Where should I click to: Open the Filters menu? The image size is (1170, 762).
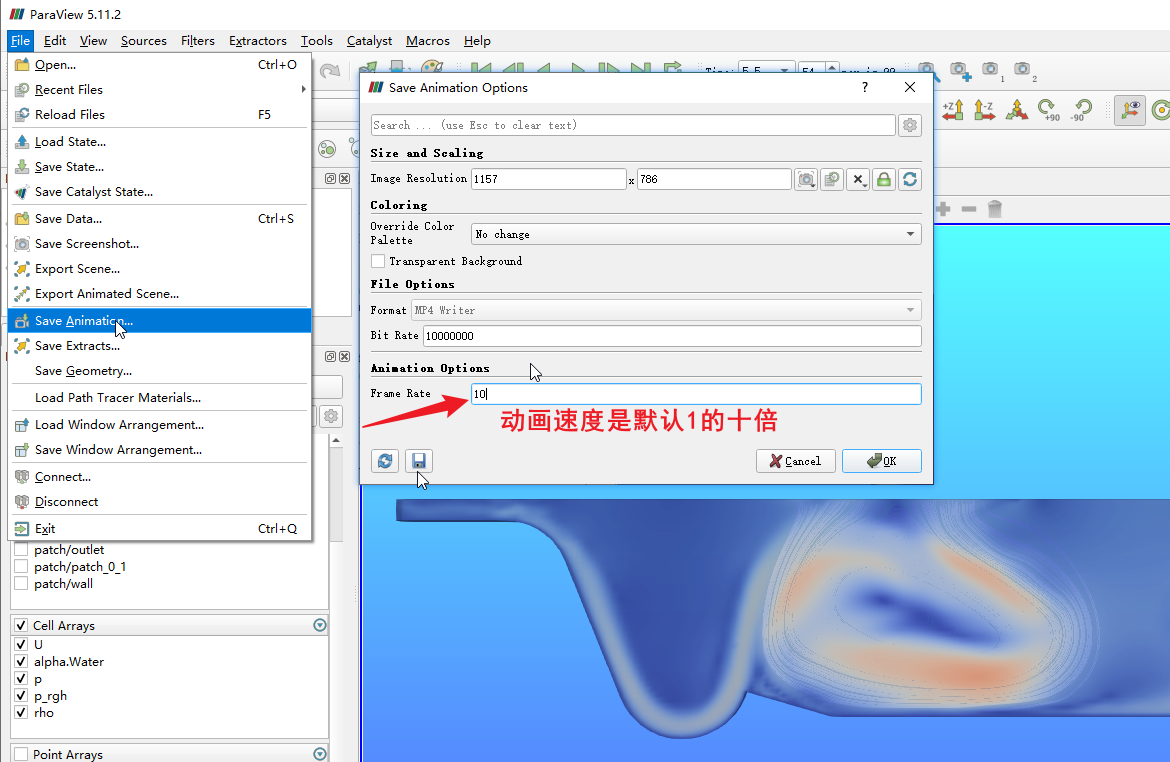click(x=198, y=41)
